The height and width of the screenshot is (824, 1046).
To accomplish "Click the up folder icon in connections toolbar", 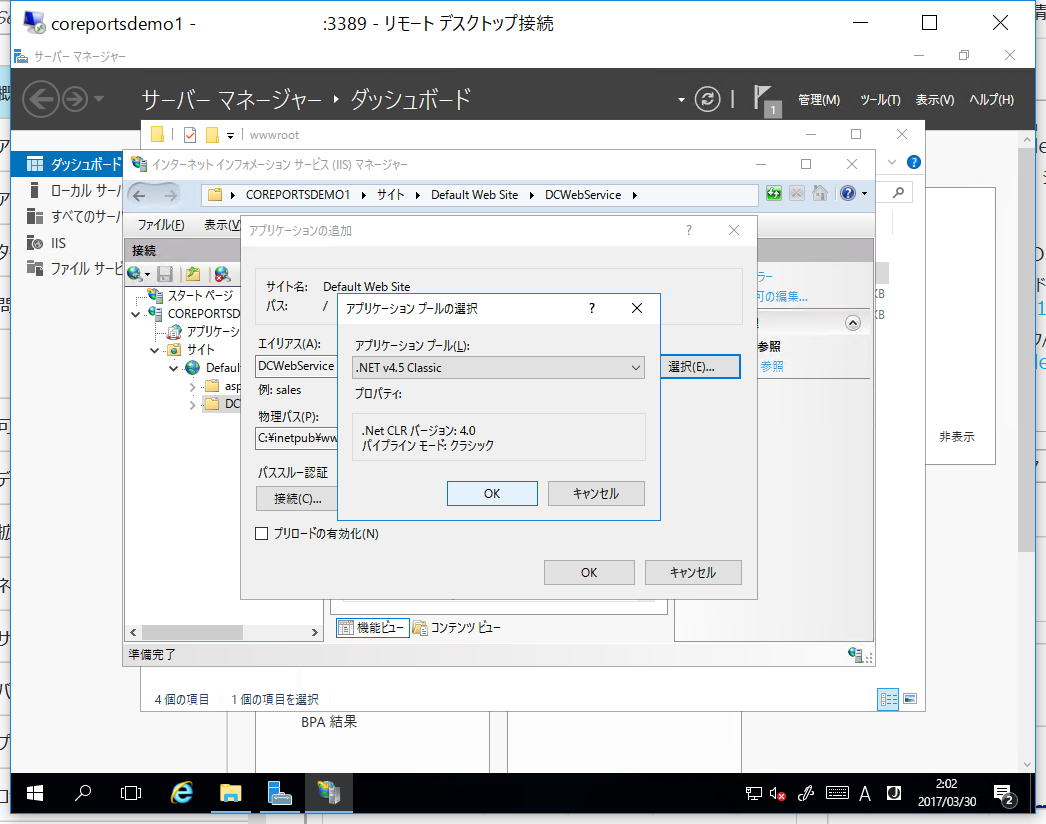I will (x=193, y=274).
